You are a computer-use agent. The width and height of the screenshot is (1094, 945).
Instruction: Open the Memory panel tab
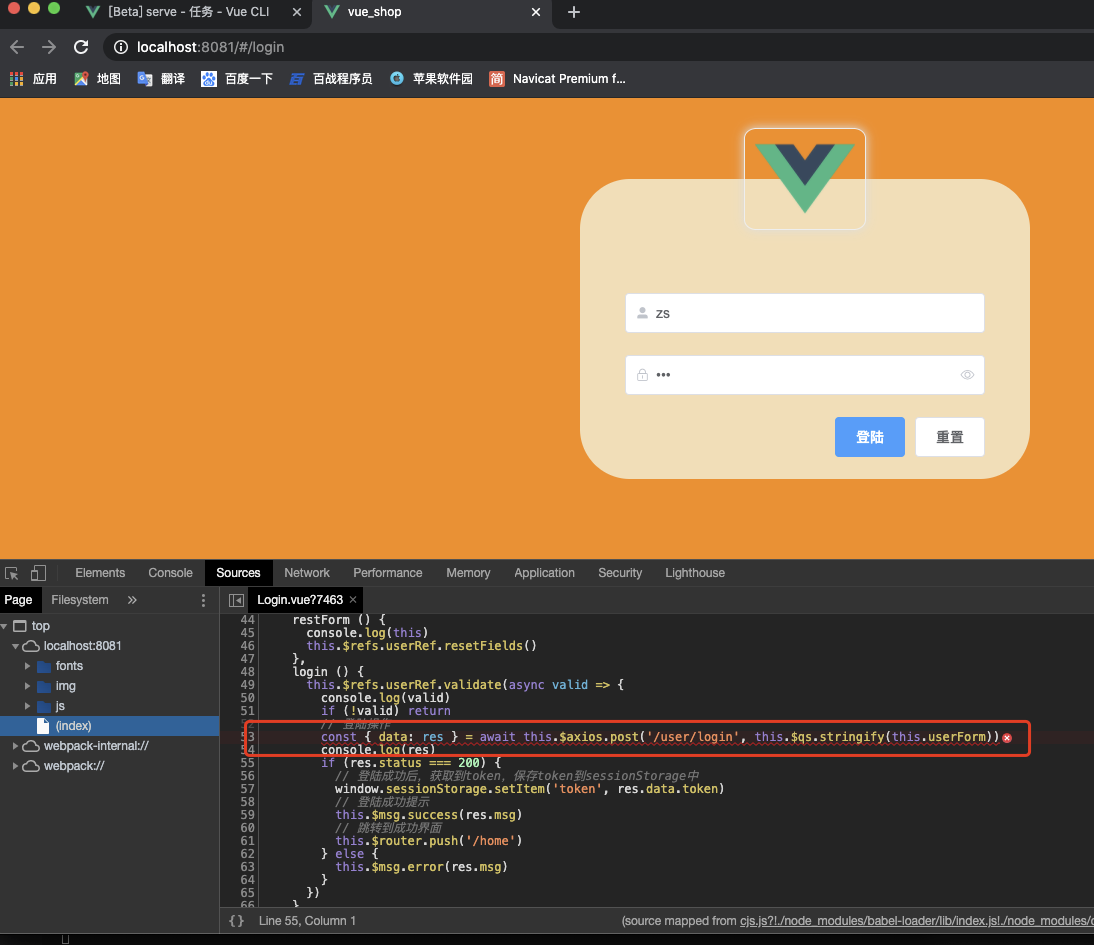point(468,573)
